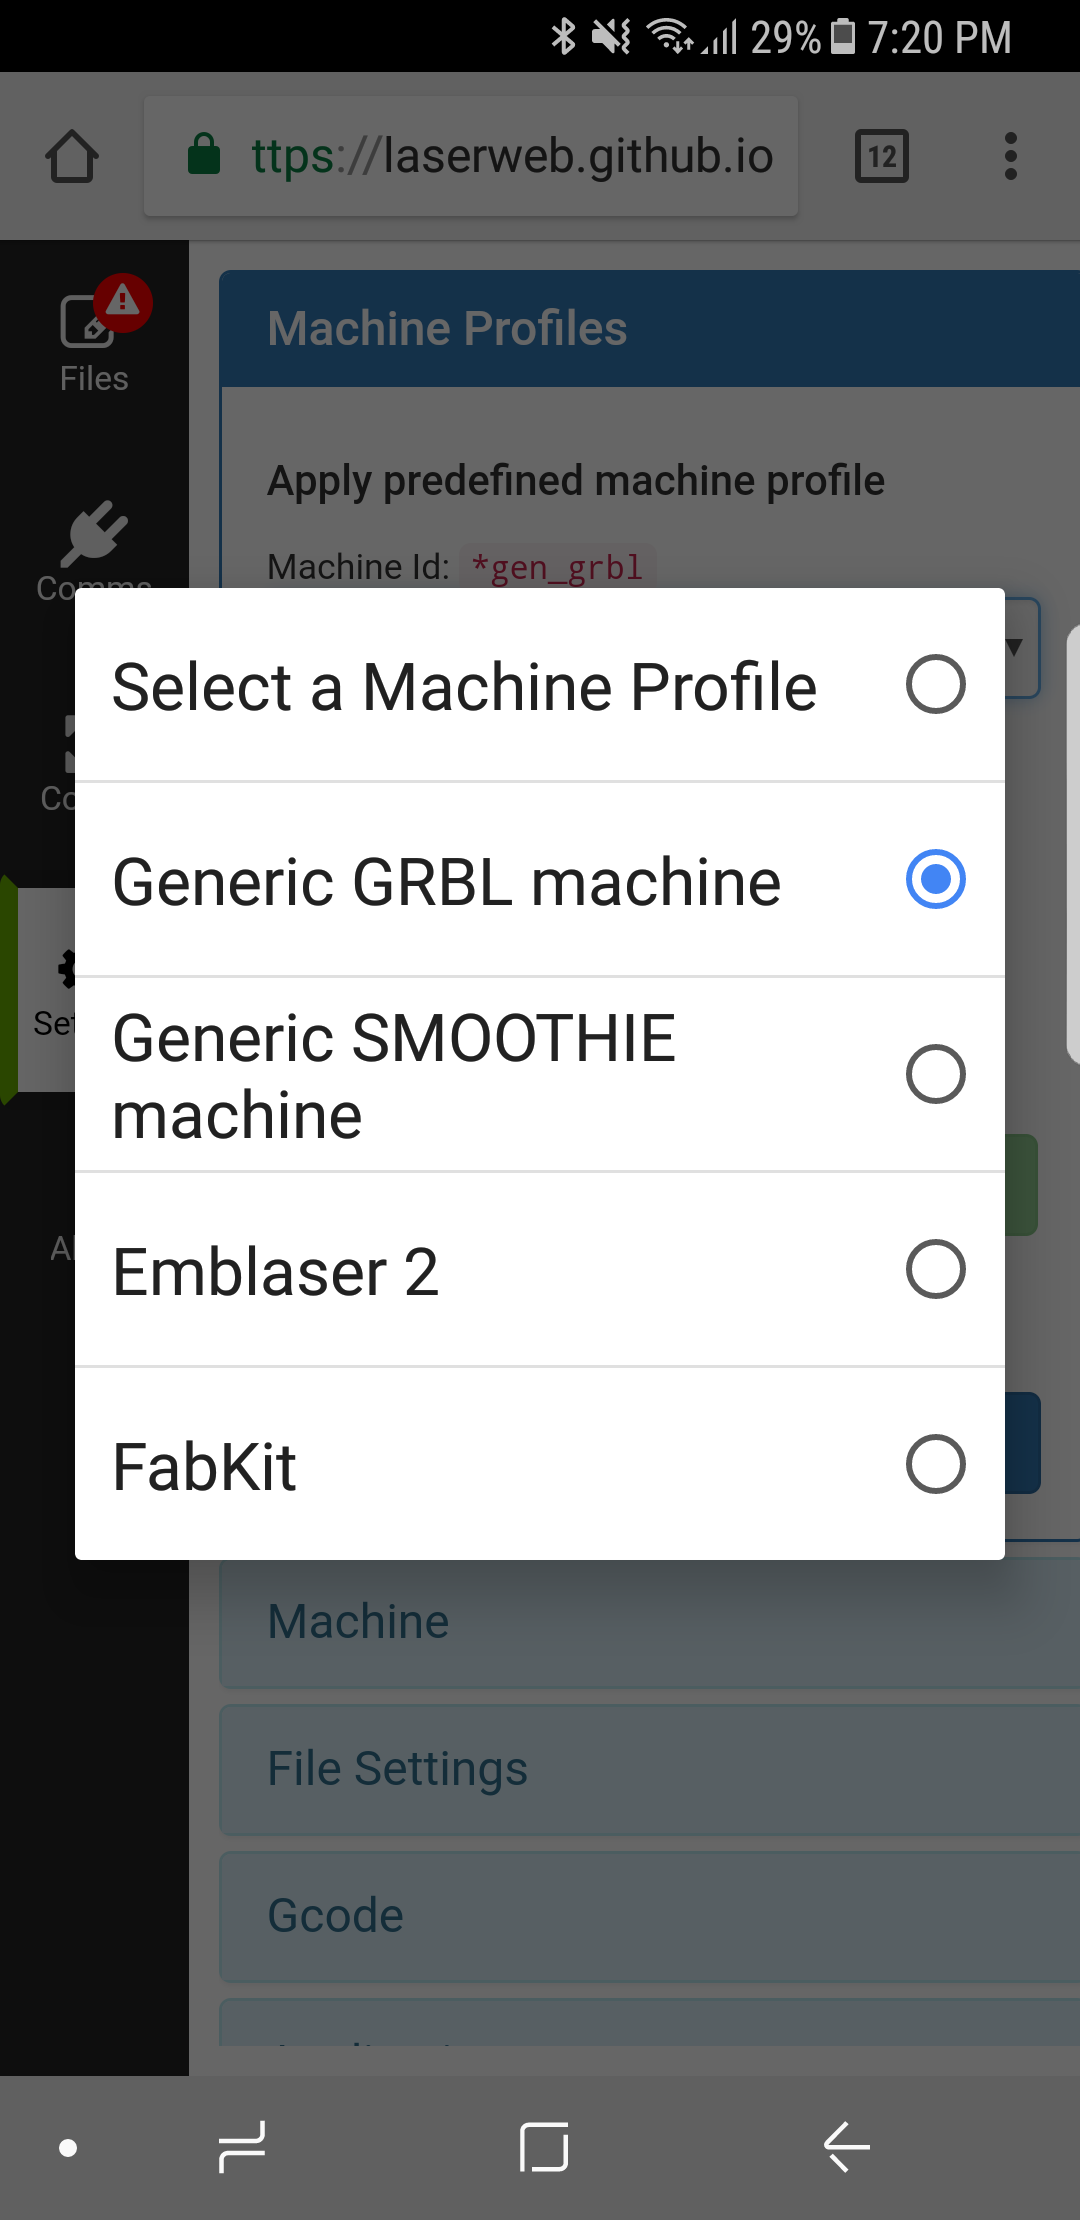Select the 'Select a Machine Profile' radio option

pyautogui.click(x=540, y=685)
